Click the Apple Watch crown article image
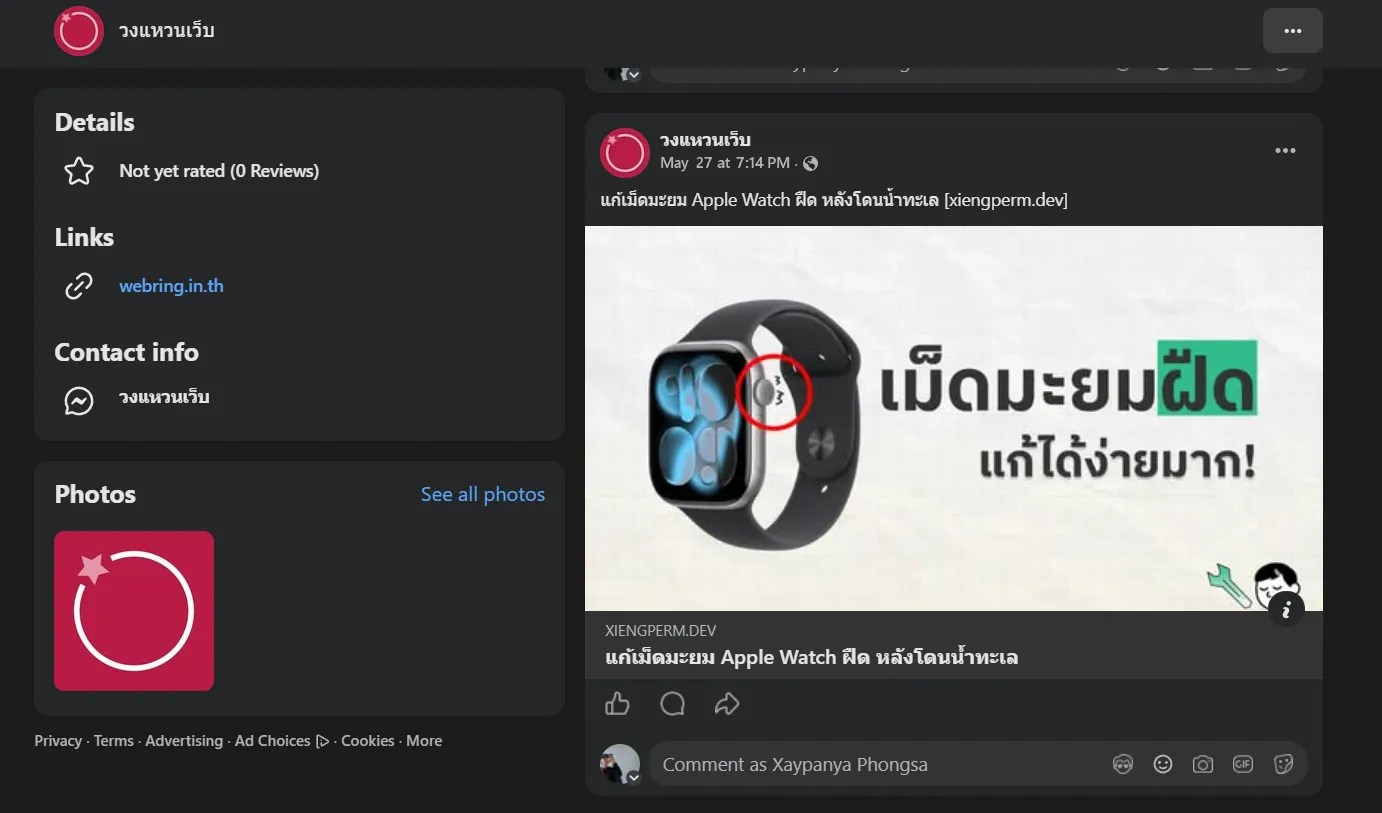 tap(954, 418)
